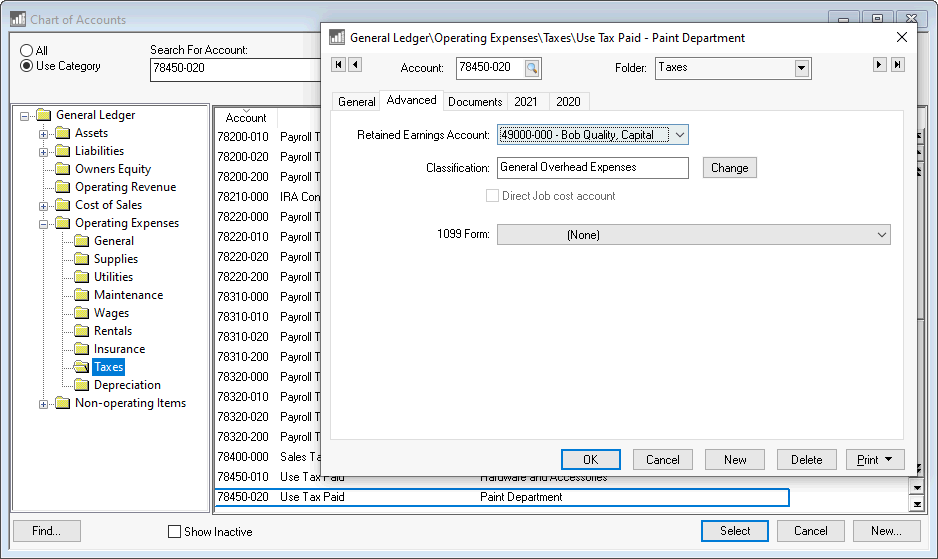Open the General tab
The height and width of the screenshot is (559, 938).
click(356, 102)
